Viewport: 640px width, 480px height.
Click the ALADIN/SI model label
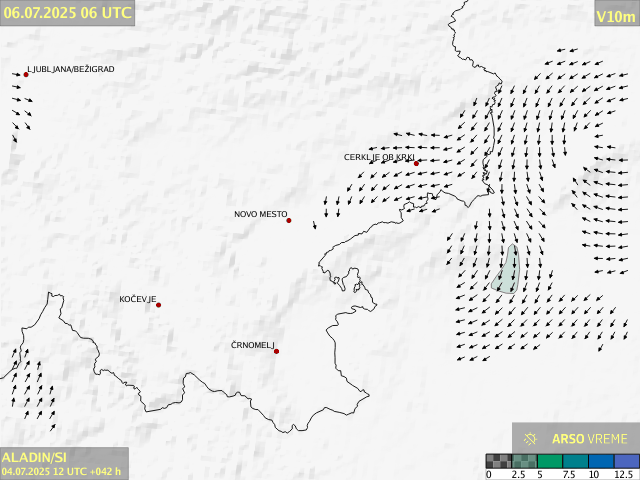[34, 458]
